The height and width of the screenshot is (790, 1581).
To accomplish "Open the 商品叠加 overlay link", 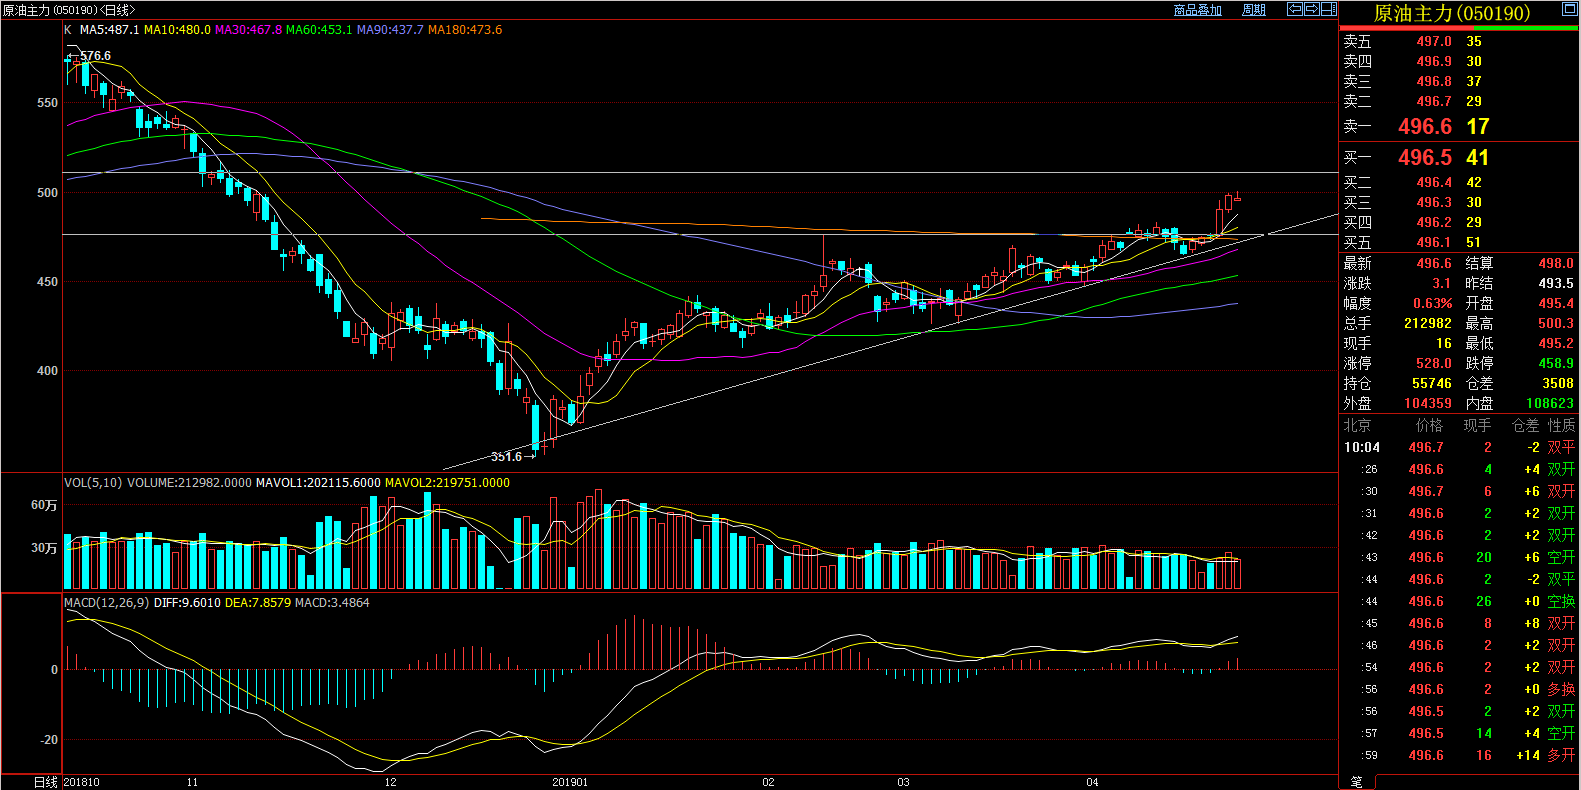I will [x=1198, y=10].
